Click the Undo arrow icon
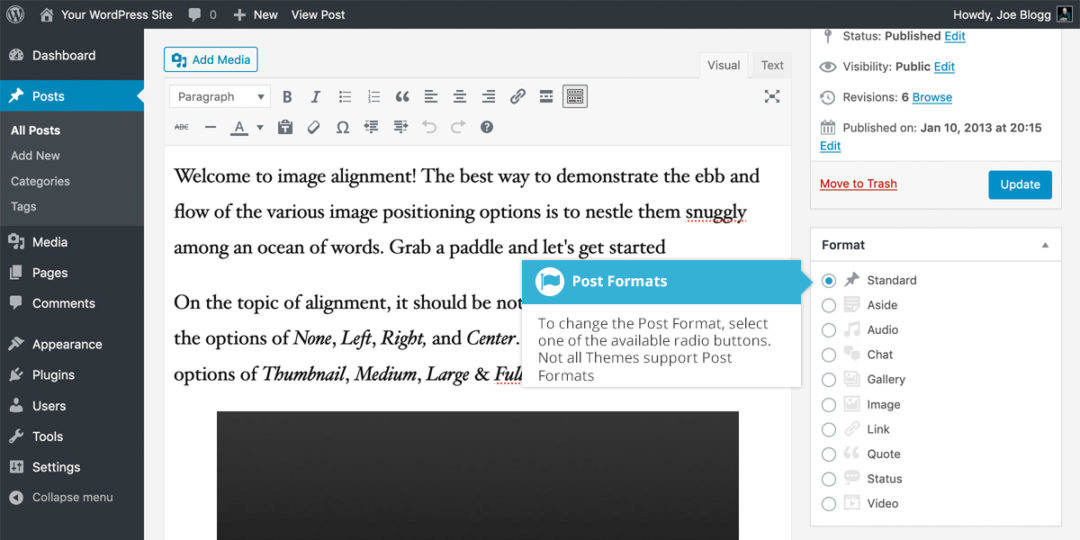Viewport: 1080px width, 540px height. pos(429,127)
